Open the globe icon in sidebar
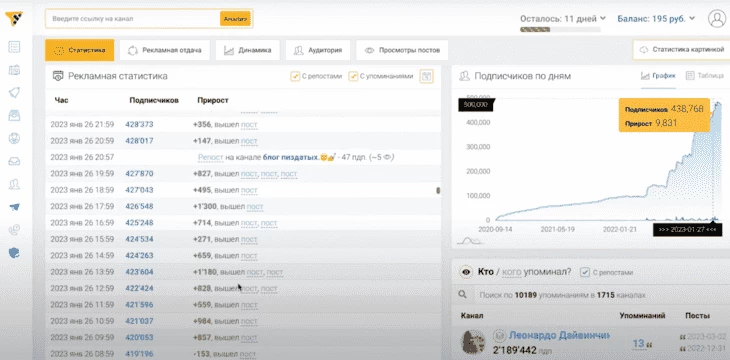Image resolution: width=730 pixels, height=360 pixels. 14,138
